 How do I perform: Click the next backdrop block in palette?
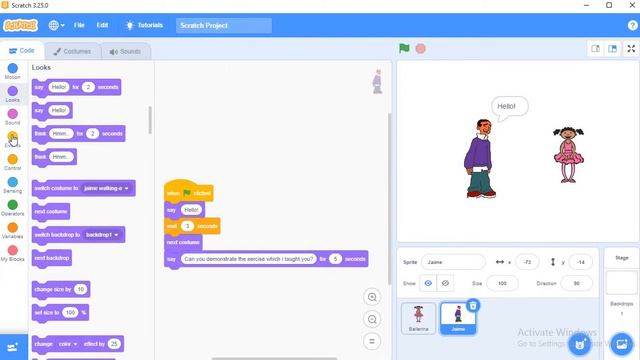[52, 258]
